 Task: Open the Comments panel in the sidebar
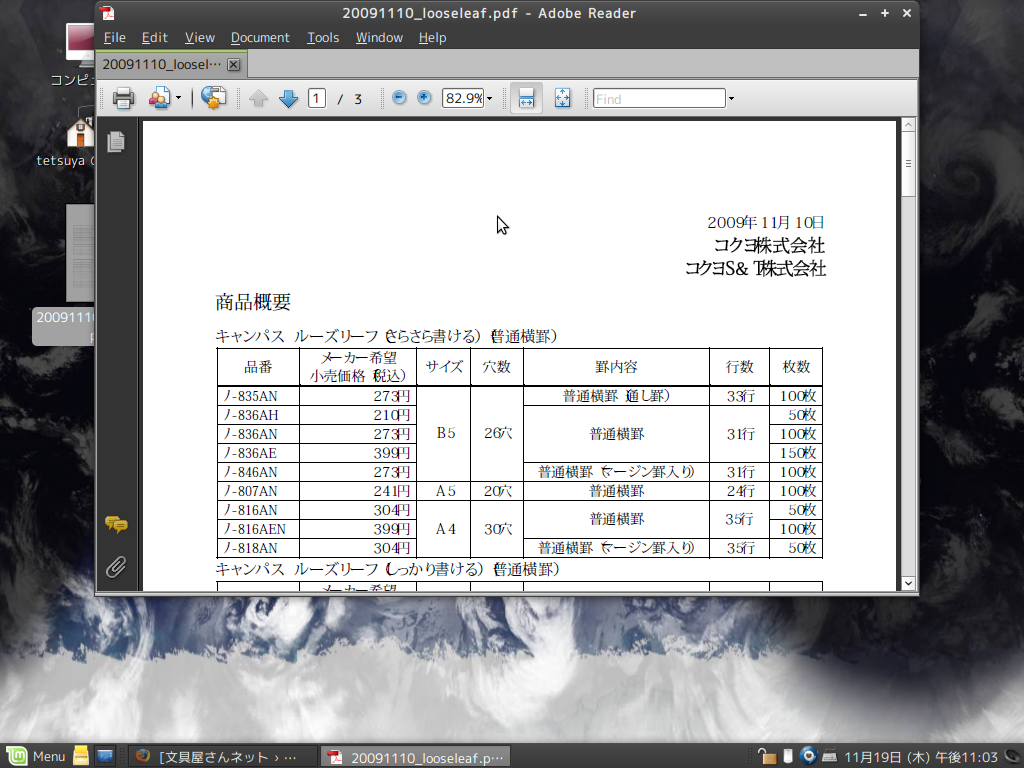click(116, 524)
